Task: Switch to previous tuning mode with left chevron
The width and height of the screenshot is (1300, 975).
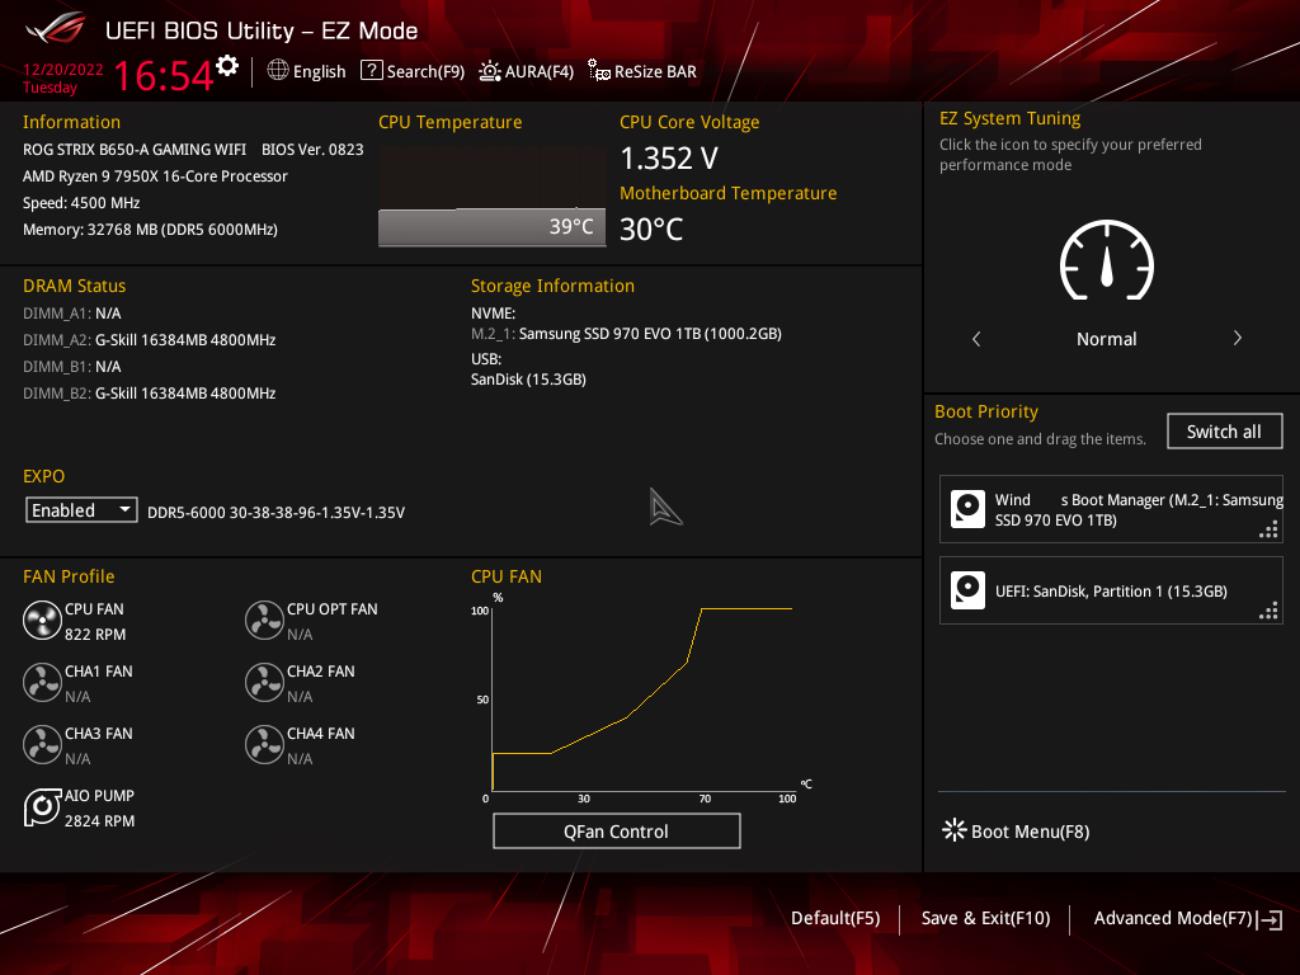Action: (976, 339)
